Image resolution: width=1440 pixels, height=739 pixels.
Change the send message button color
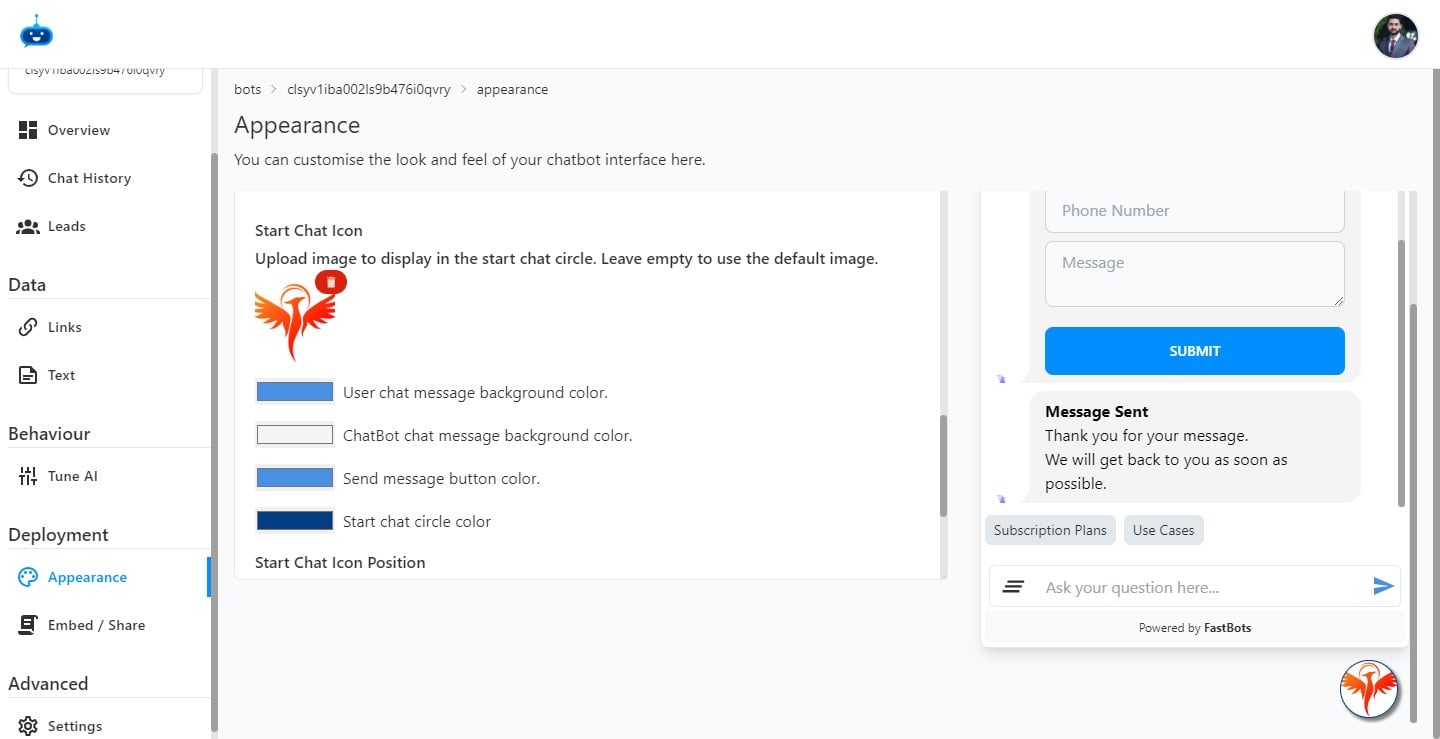tap(294, 477)
